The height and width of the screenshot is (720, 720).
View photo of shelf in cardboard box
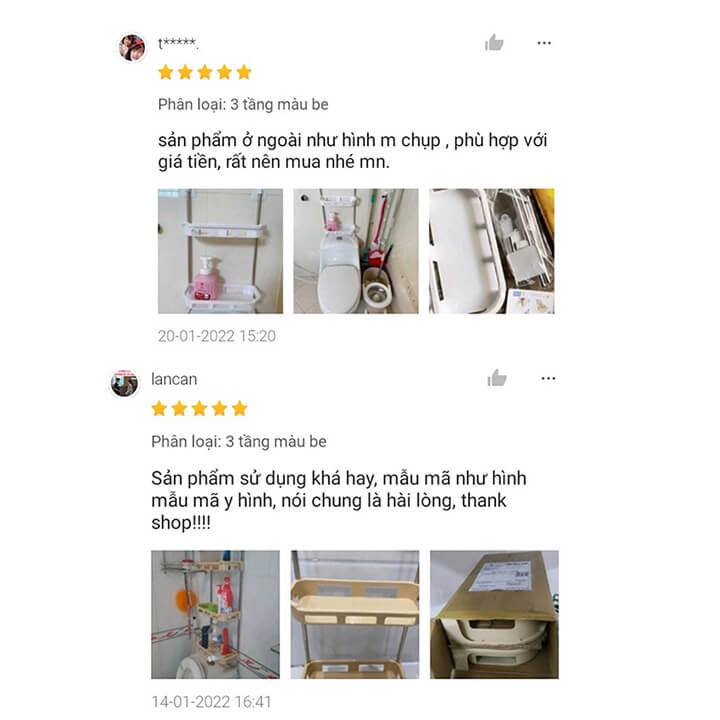(x=495, y=614)
